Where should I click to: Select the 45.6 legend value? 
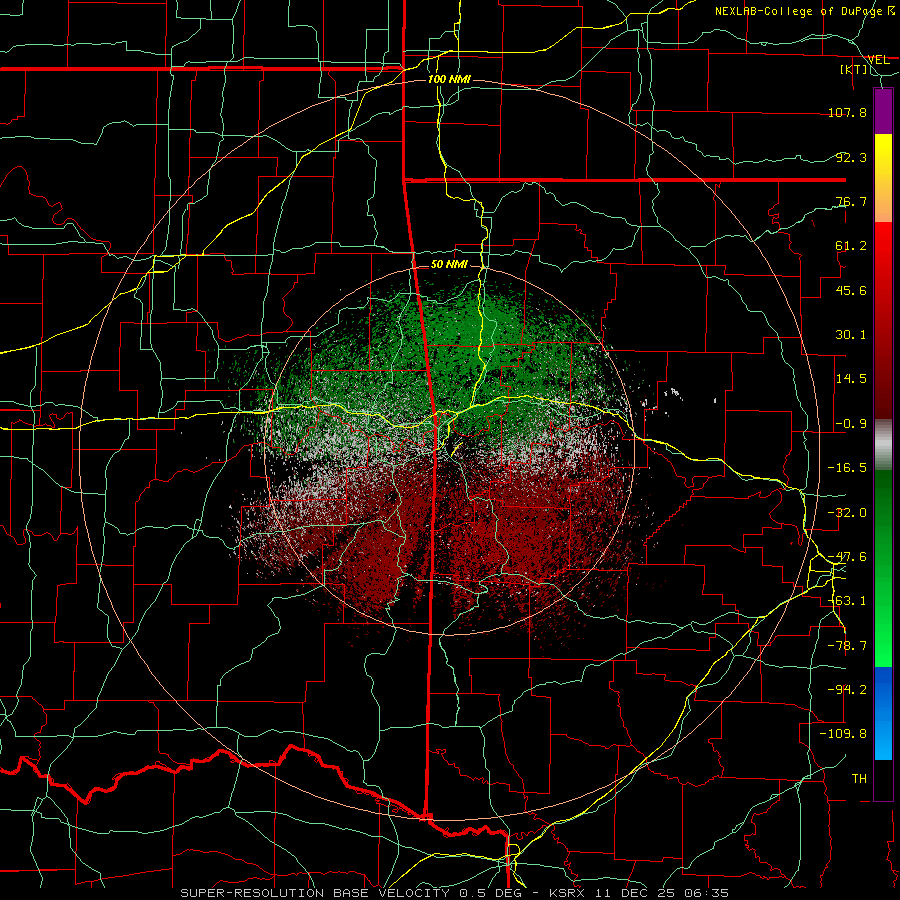[x=851, y=290]
